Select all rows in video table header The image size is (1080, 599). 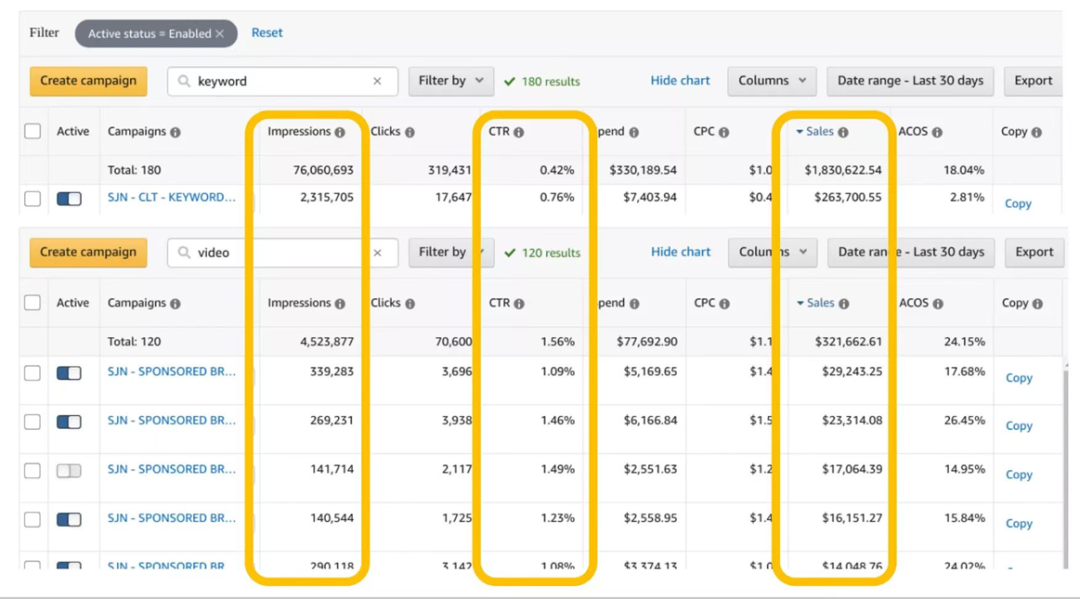(x=32, y=302)
